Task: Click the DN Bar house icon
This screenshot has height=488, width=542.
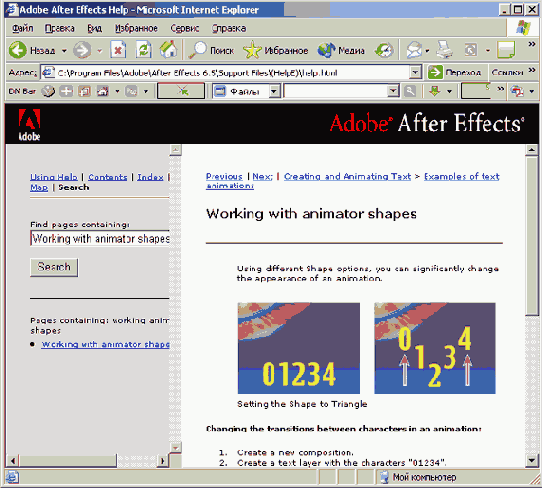Action: [x=103, y=91]
